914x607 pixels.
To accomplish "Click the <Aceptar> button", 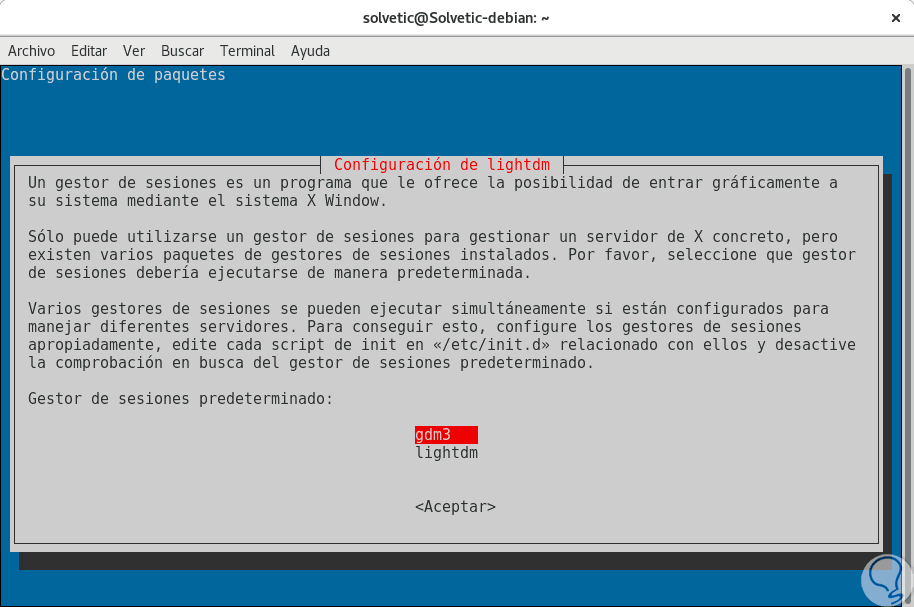I will pyautogui.click(x=455, y=507).
